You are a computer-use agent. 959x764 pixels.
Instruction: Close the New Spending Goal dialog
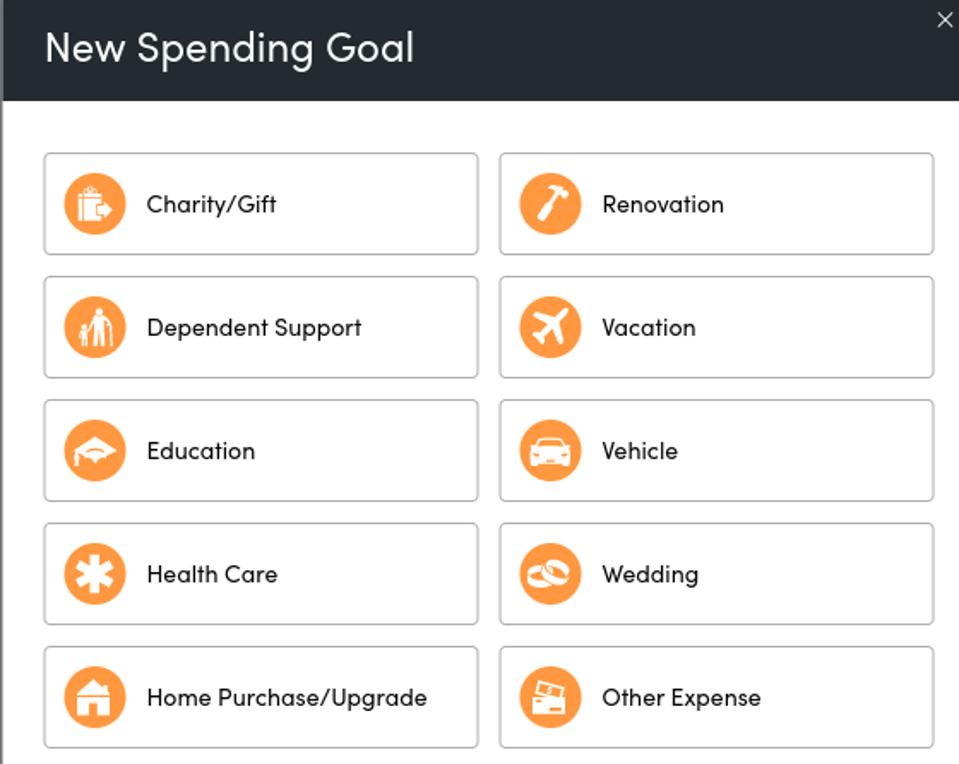click(944, 20)
